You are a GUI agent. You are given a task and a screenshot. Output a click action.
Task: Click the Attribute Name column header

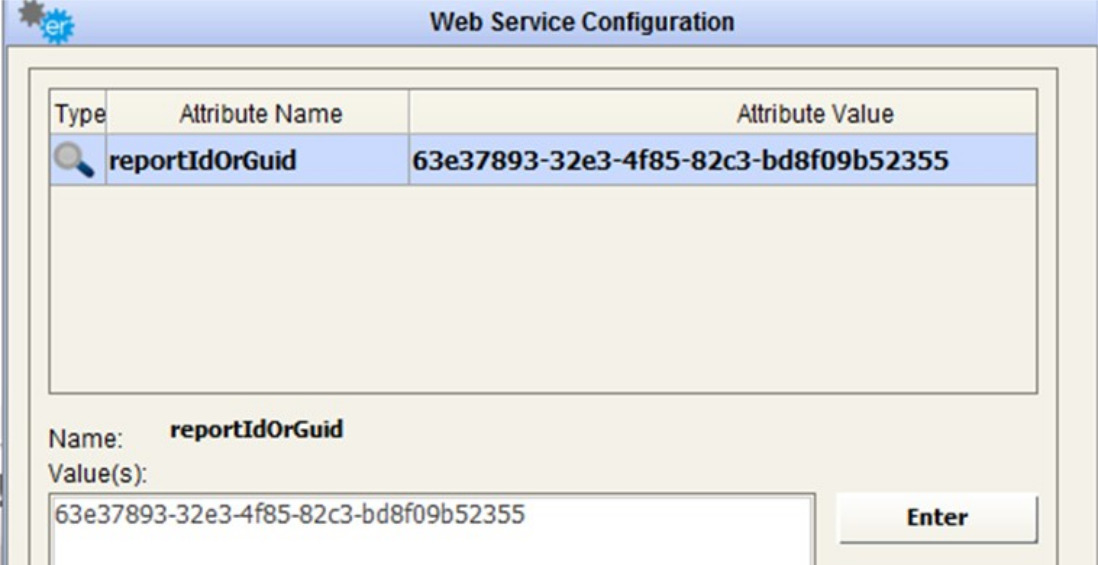260,115
